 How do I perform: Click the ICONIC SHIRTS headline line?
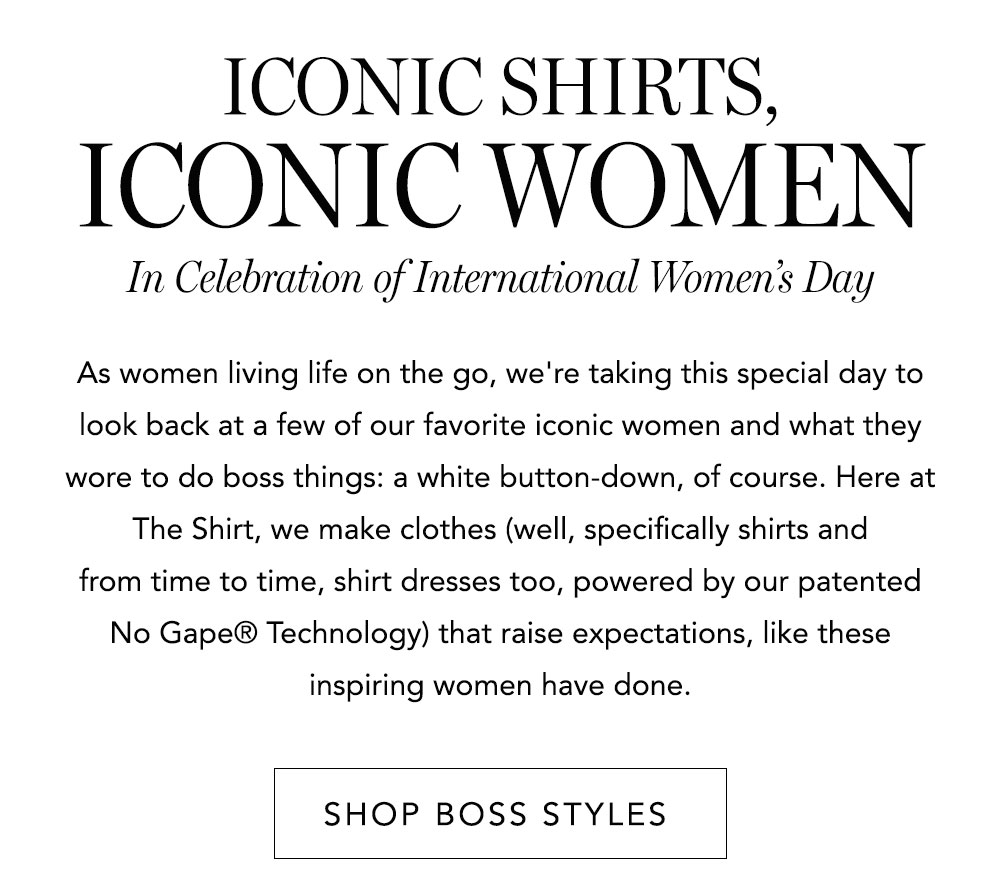(501, 87)
